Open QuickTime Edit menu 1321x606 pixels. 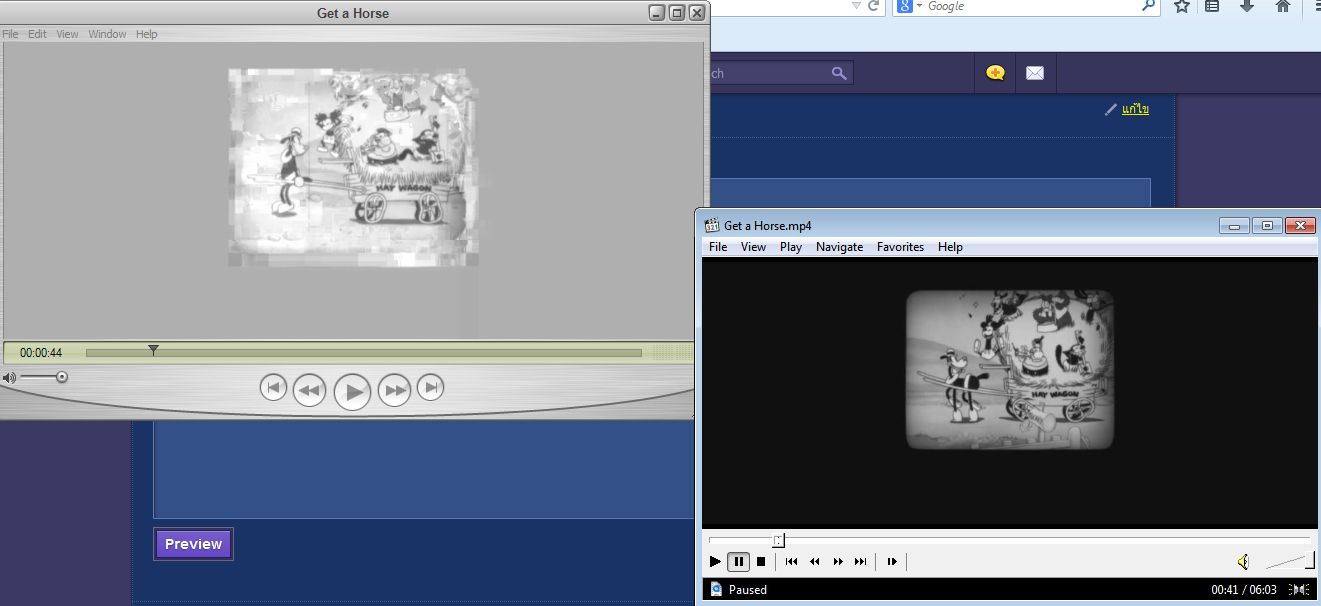37,34
